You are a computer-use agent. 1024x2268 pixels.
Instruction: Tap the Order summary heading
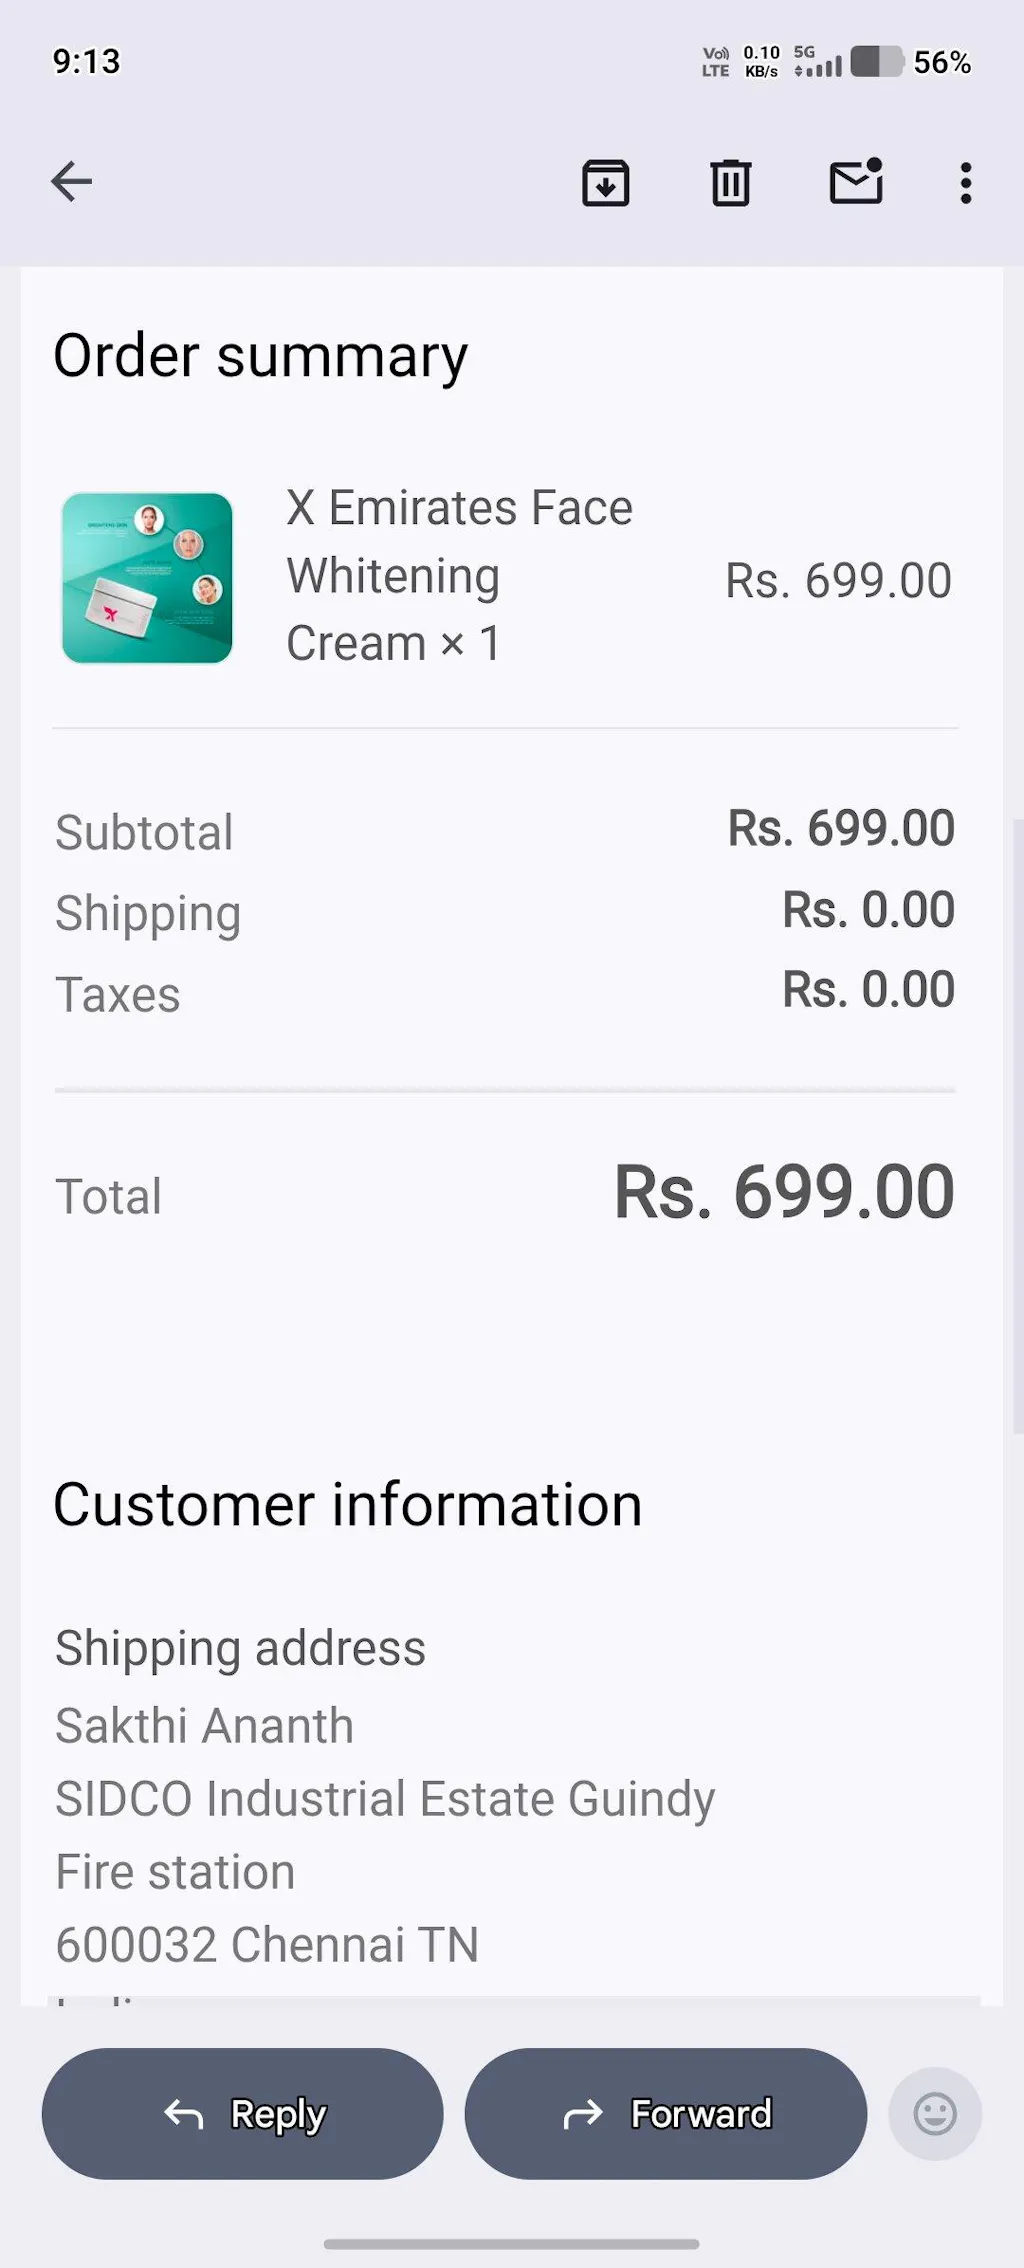[x=260, y=356]
